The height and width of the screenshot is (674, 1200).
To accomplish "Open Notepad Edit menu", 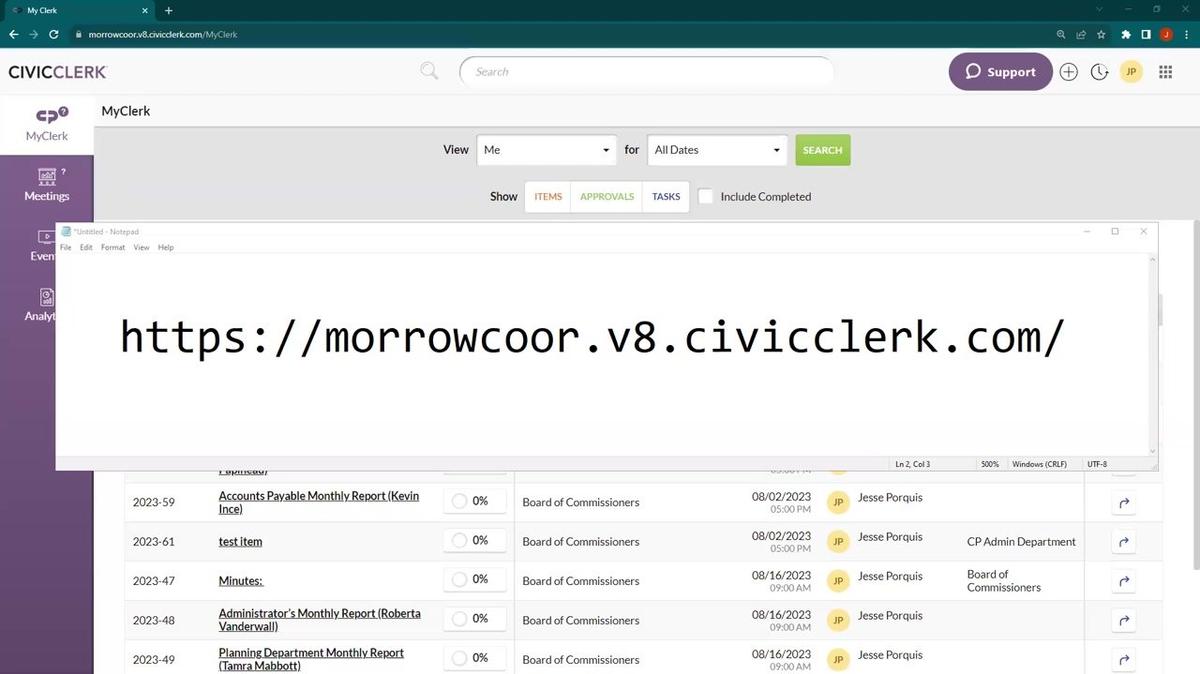I will [x=86, y=247].
